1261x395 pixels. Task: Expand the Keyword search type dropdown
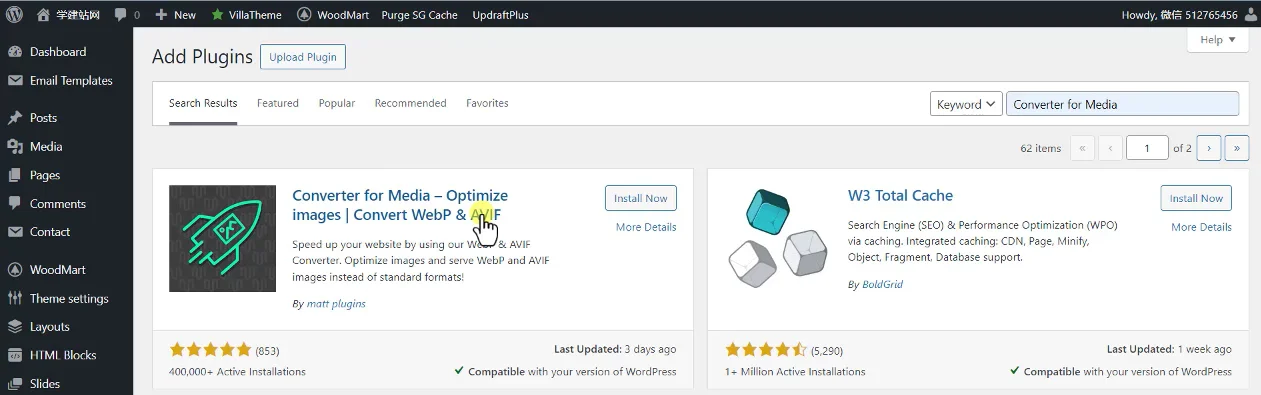click(x=966, y=104)
